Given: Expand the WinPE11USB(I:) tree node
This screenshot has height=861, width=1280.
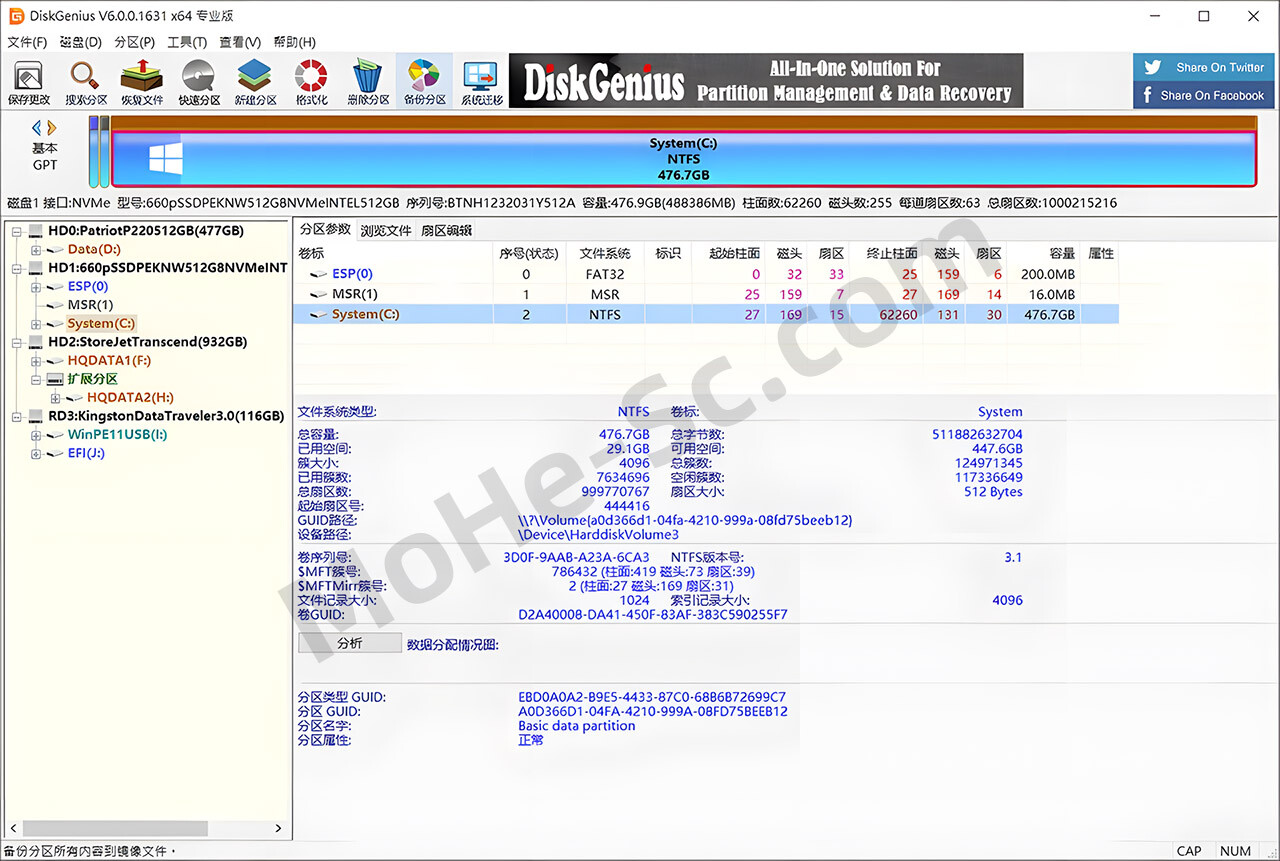Looking at the screenshot, I should [x=36, y=435].
